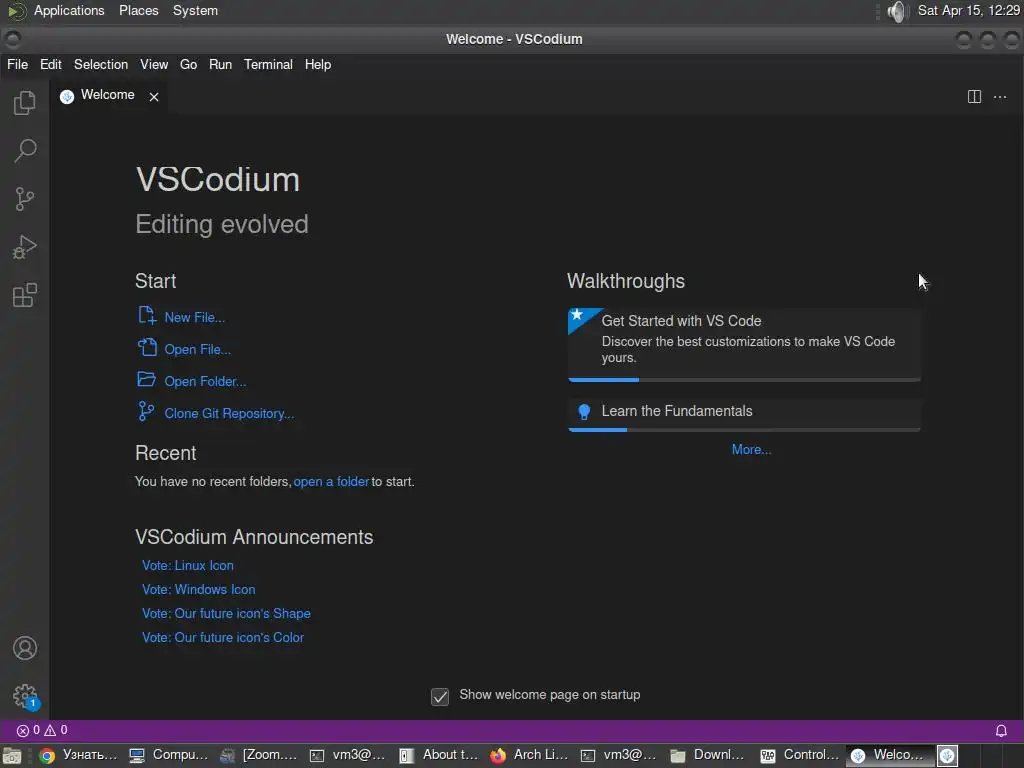The image size is (1024, 768).
Task: Click the New File icon
Action: [x=146, y=316]
